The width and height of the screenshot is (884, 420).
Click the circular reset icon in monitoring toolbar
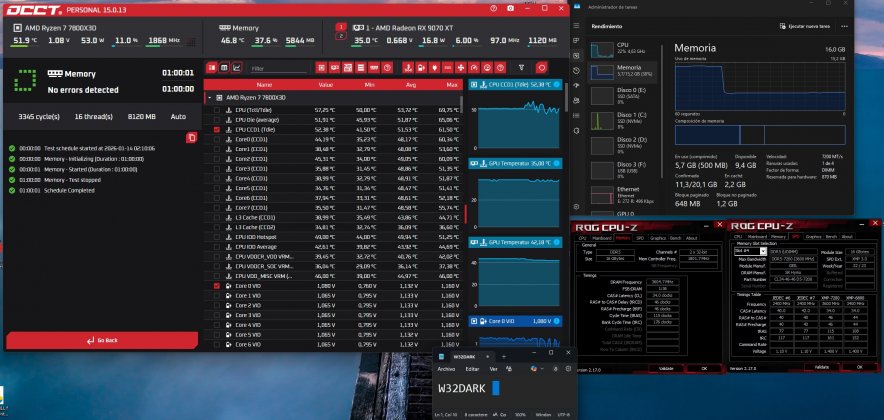tap(542, 68)
